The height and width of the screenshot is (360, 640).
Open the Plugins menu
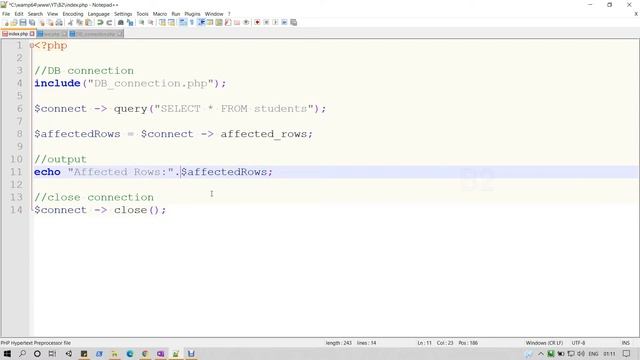(x=192, y=14)
